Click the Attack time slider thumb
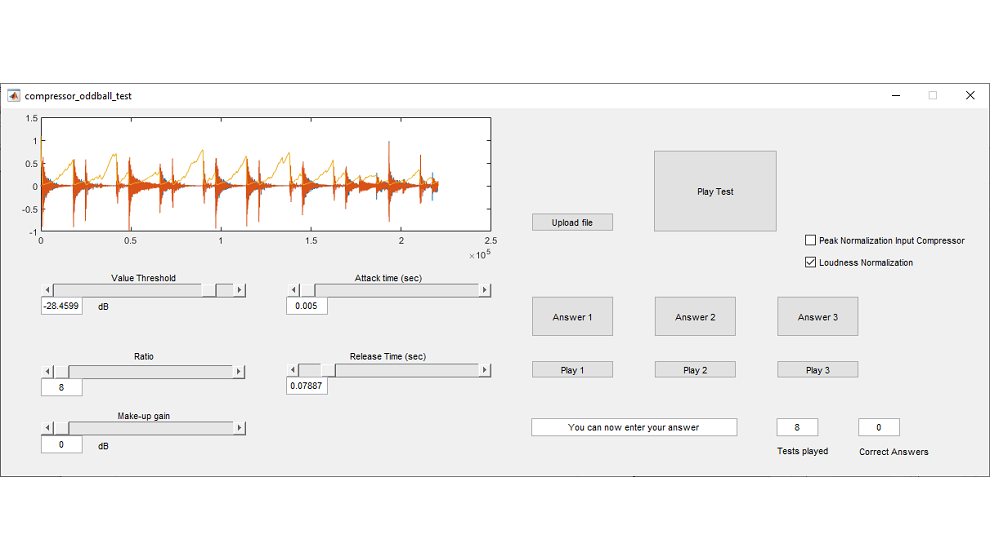This screenshot has height=560, width=990. (x=307, y=290)
